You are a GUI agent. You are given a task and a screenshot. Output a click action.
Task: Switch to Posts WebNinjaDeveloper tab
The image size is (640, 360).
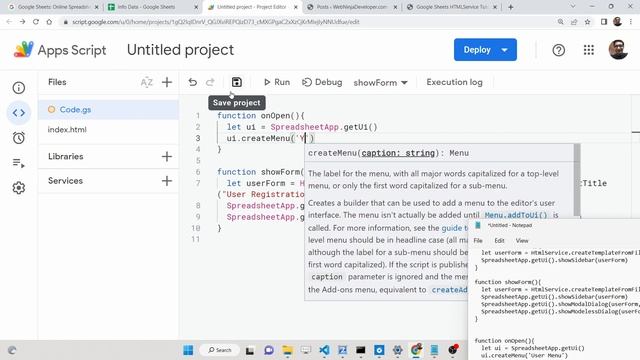(351, 7)
